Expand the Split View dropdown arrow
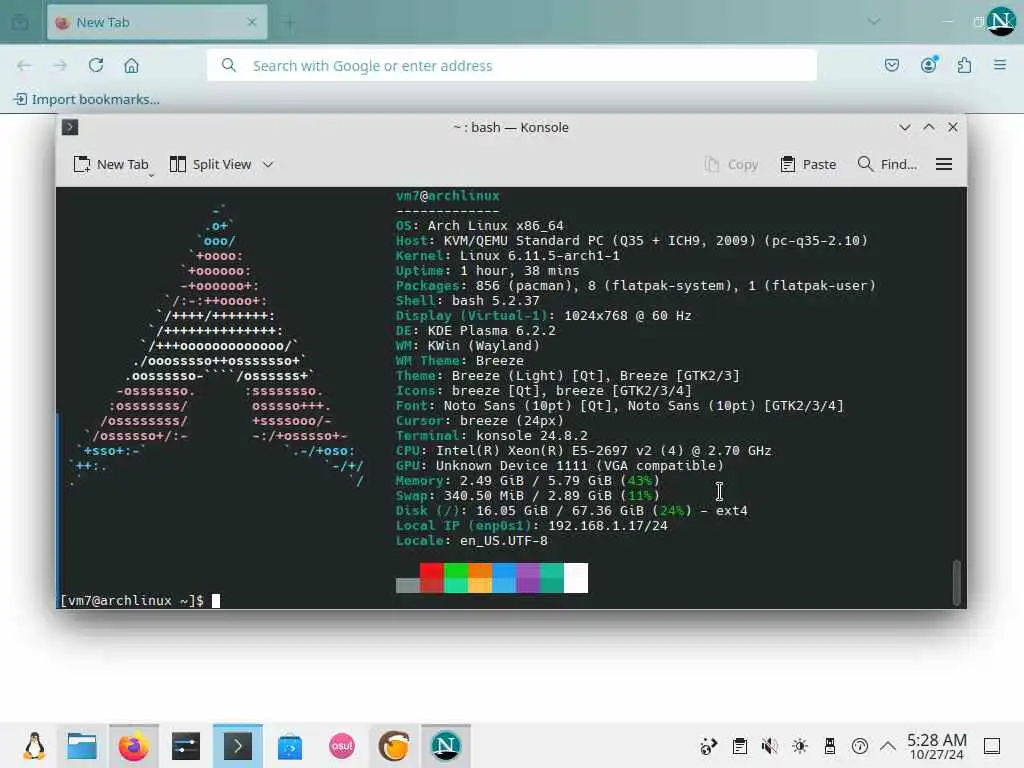Image resolution: width=1024 pixels, height=768 pixels. [268, 165]
